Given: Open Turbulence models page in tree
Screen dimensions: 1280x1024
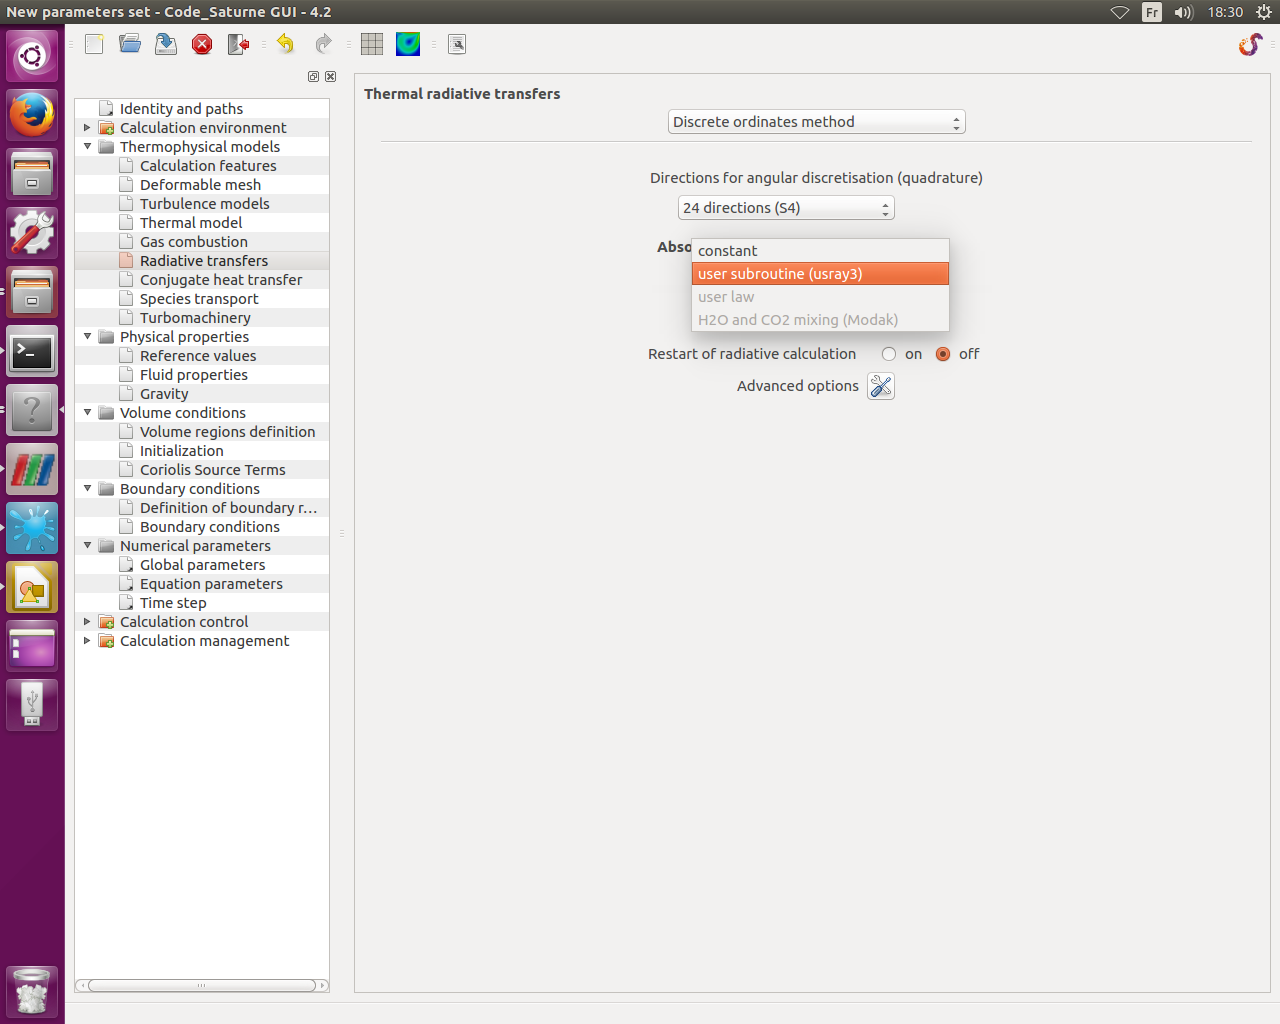Looking at the screenshot, I should click(x=204, y=204).
